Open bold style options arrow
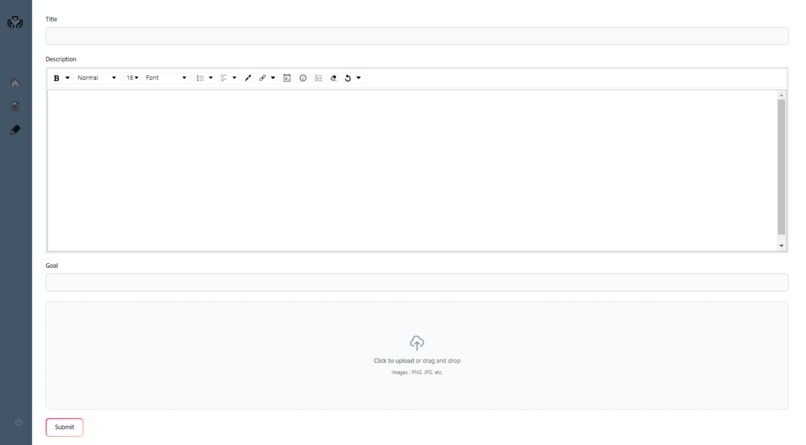This screenshot has height=445, width=806. tap(67, 78)
